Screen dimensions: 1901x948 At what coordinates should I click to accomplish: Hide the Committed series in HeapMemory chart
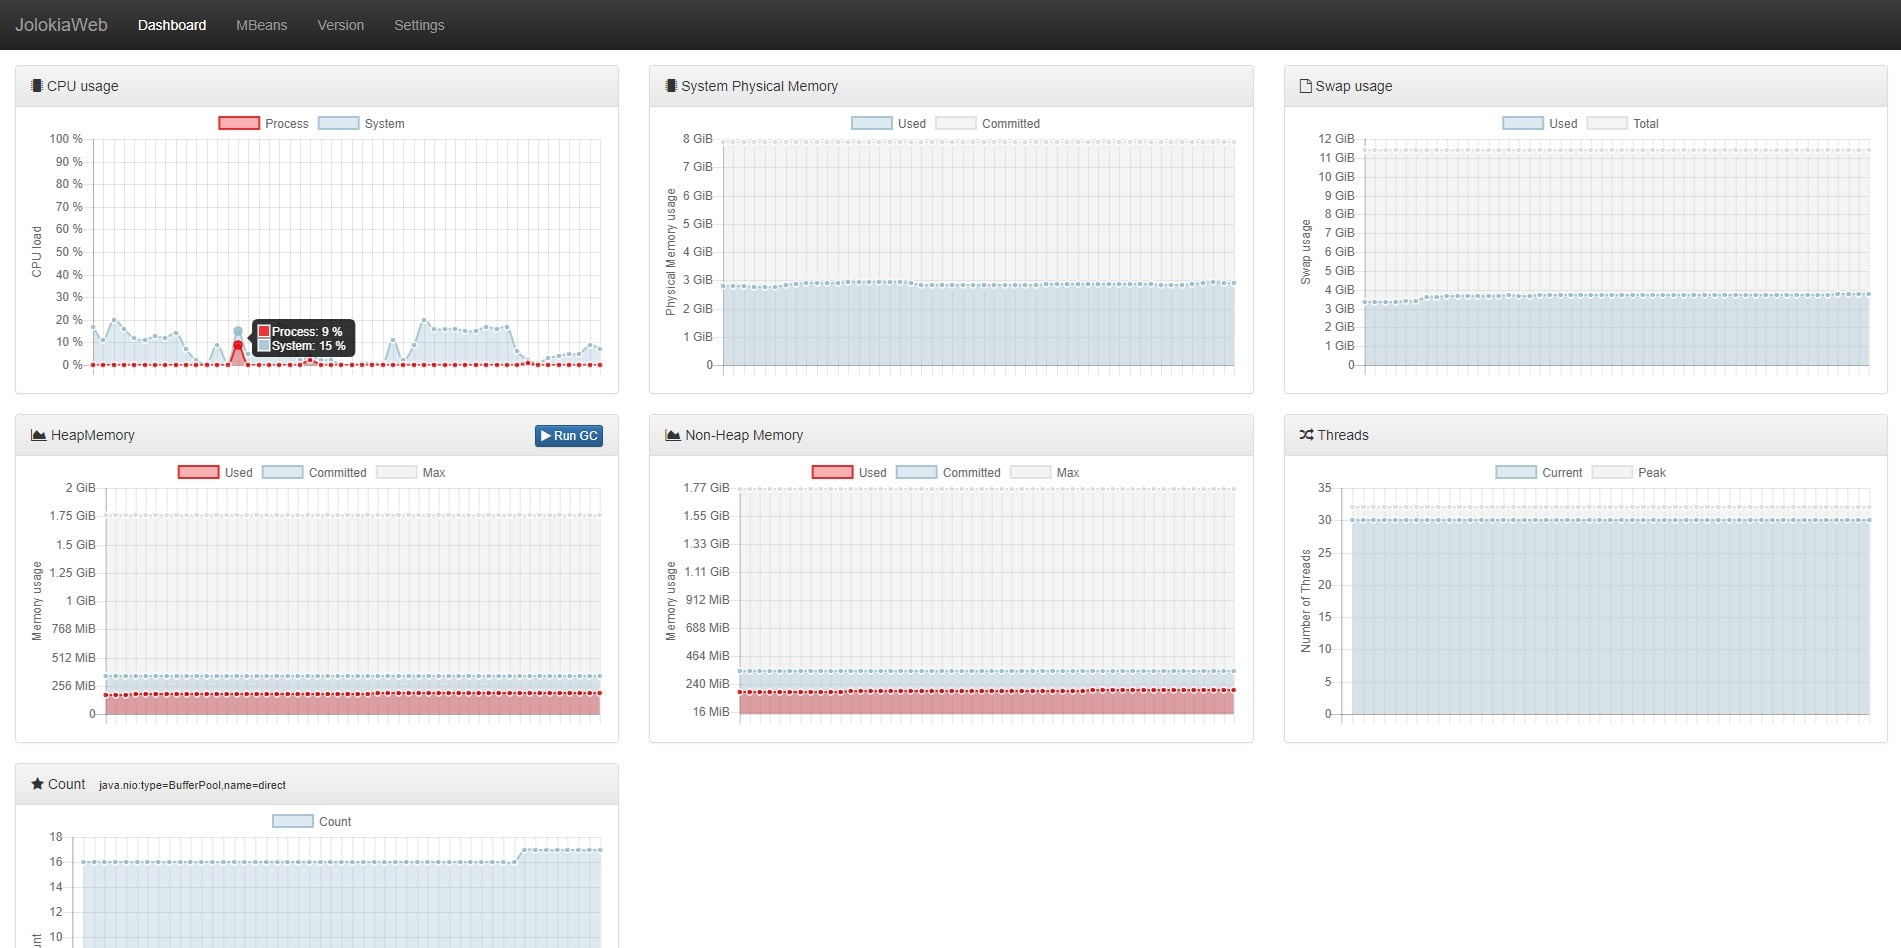click(314, 473)
